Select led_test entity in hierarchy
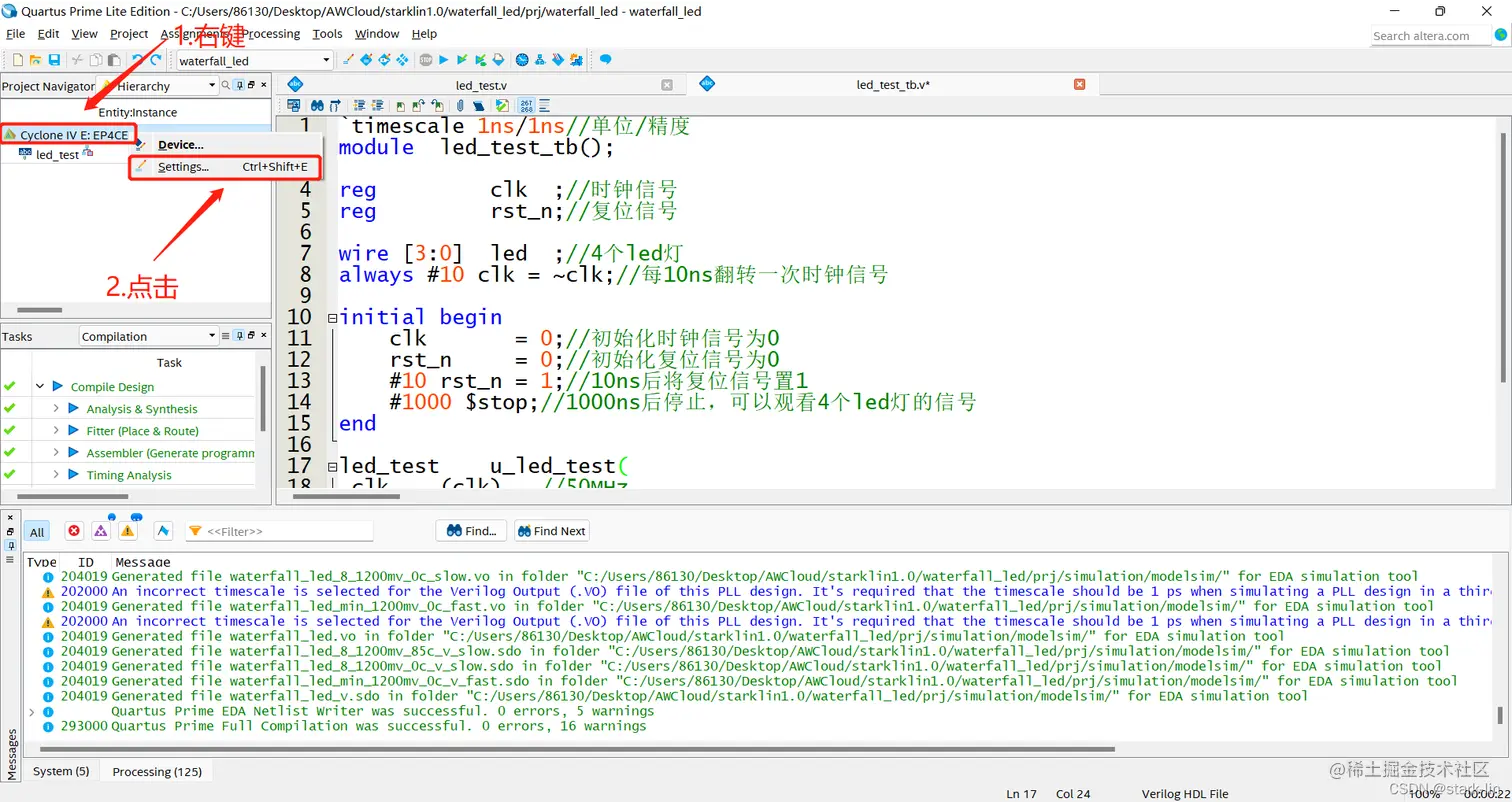Viewport: 1512px width, 802px height. [x=57, y=155]
